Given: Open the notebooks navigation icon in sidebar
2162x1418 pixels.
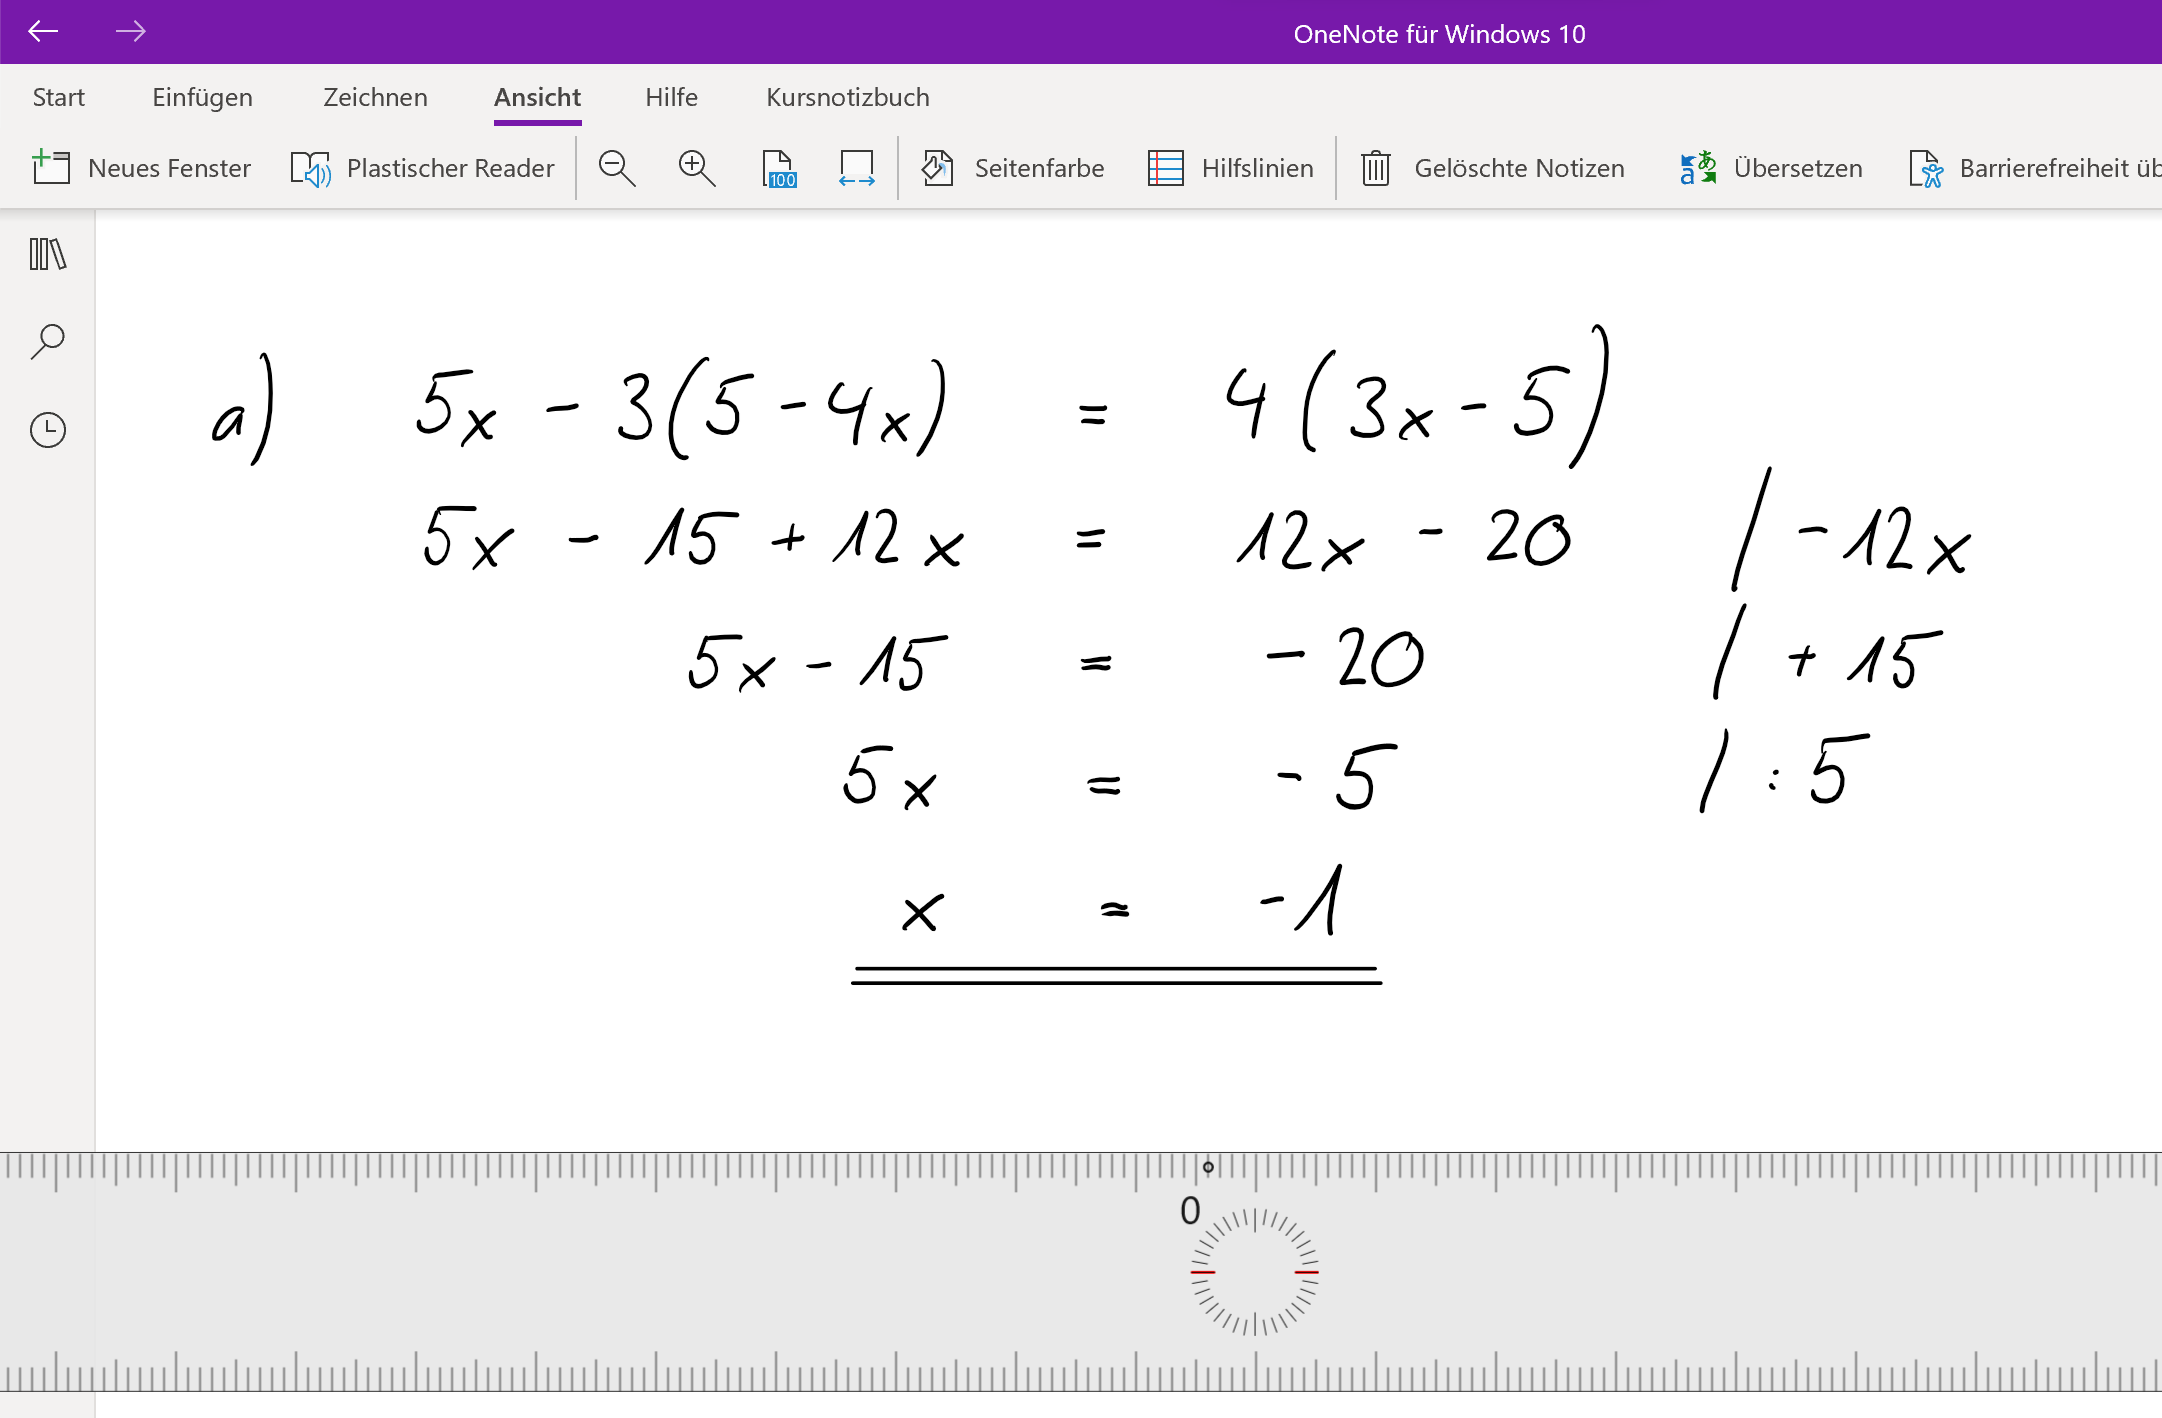Looking at the screenshot, I should [x=47, y=254].
